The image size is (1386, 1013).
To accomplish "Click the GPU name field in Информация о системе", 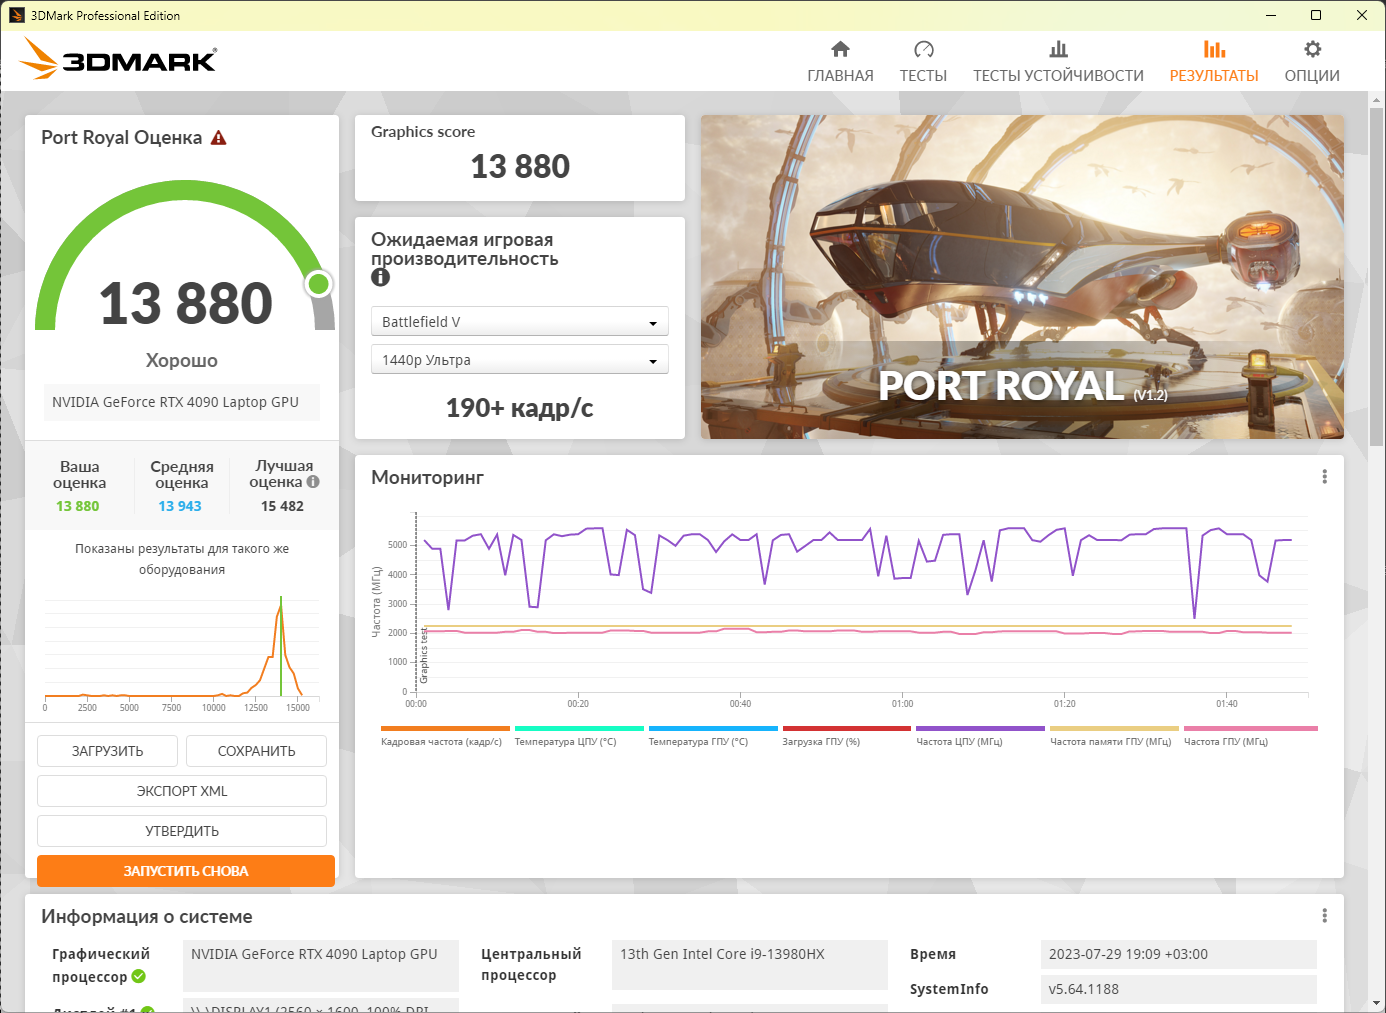I will 321,965.
